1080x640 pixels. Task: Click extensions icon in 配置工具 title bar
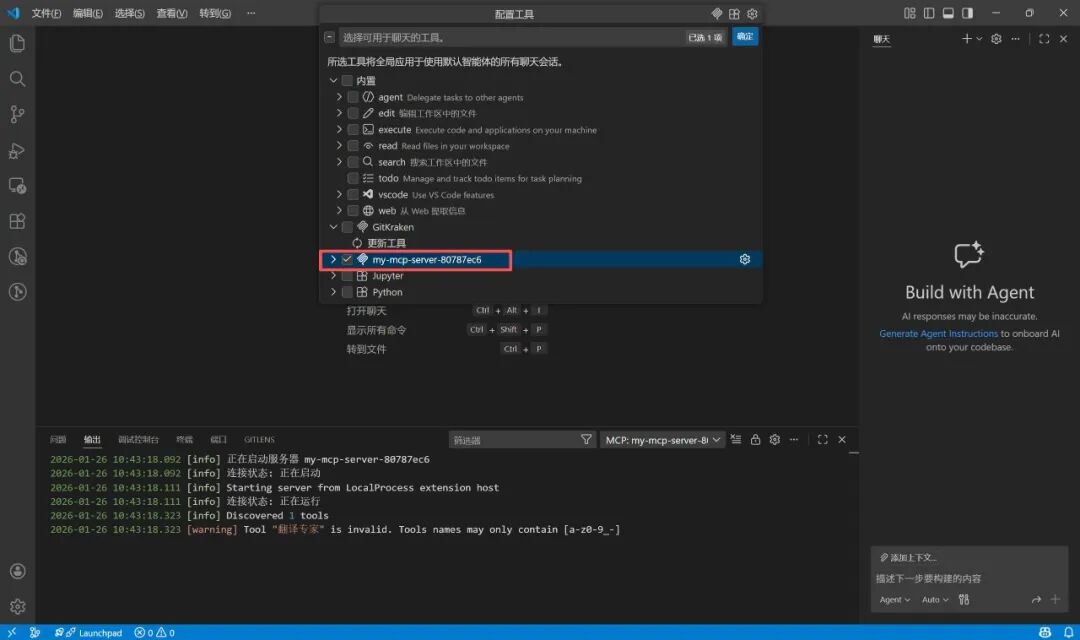pyautogui.click(x=734, y=14)
